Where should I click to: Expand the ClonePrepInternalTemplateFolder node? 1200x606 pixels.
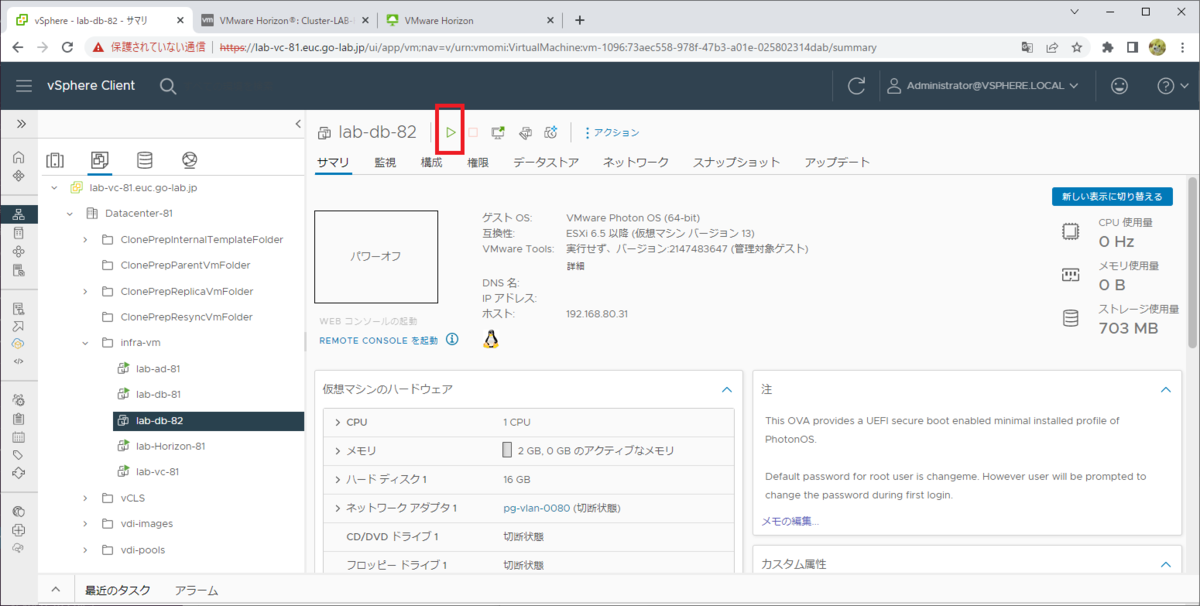pos(86,239)
